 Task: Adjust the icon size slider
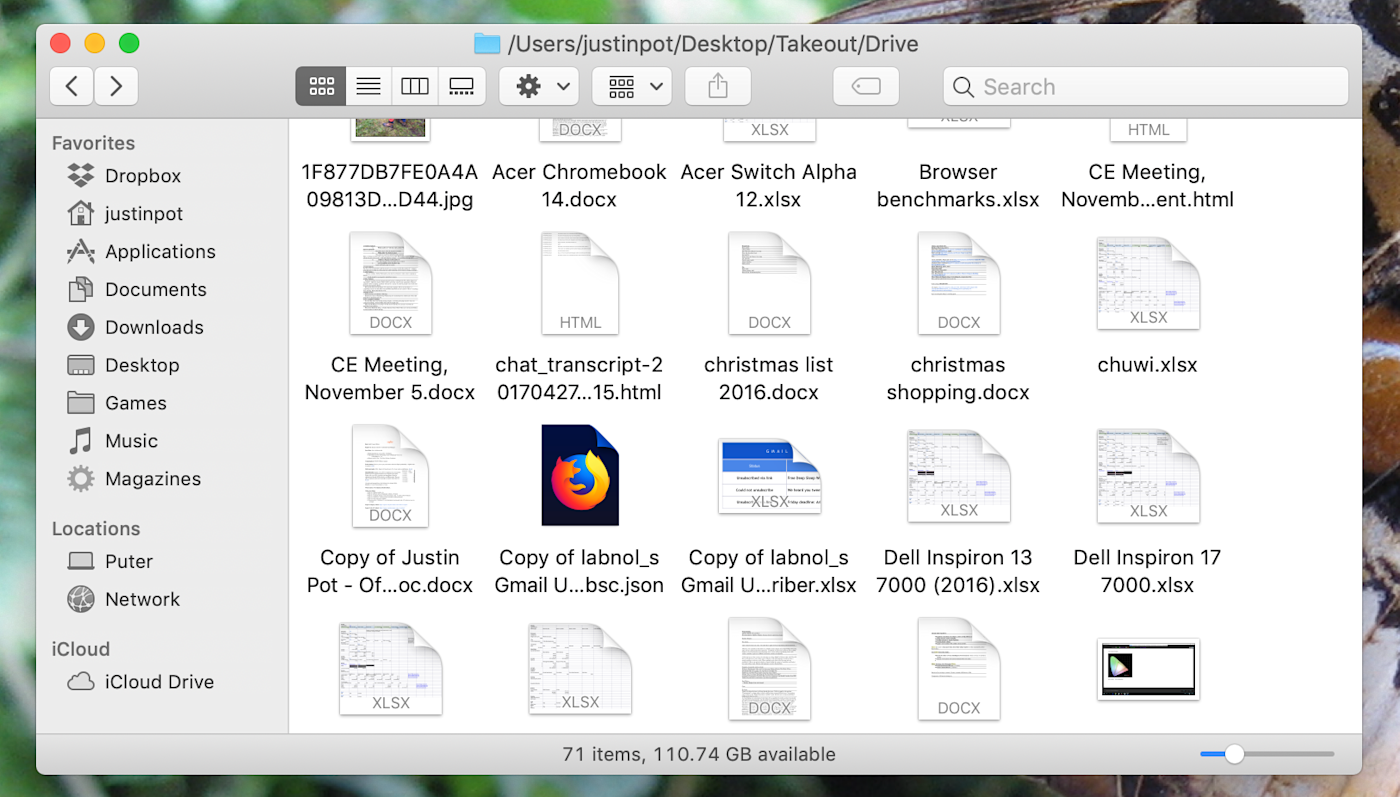pos(1234,754)
